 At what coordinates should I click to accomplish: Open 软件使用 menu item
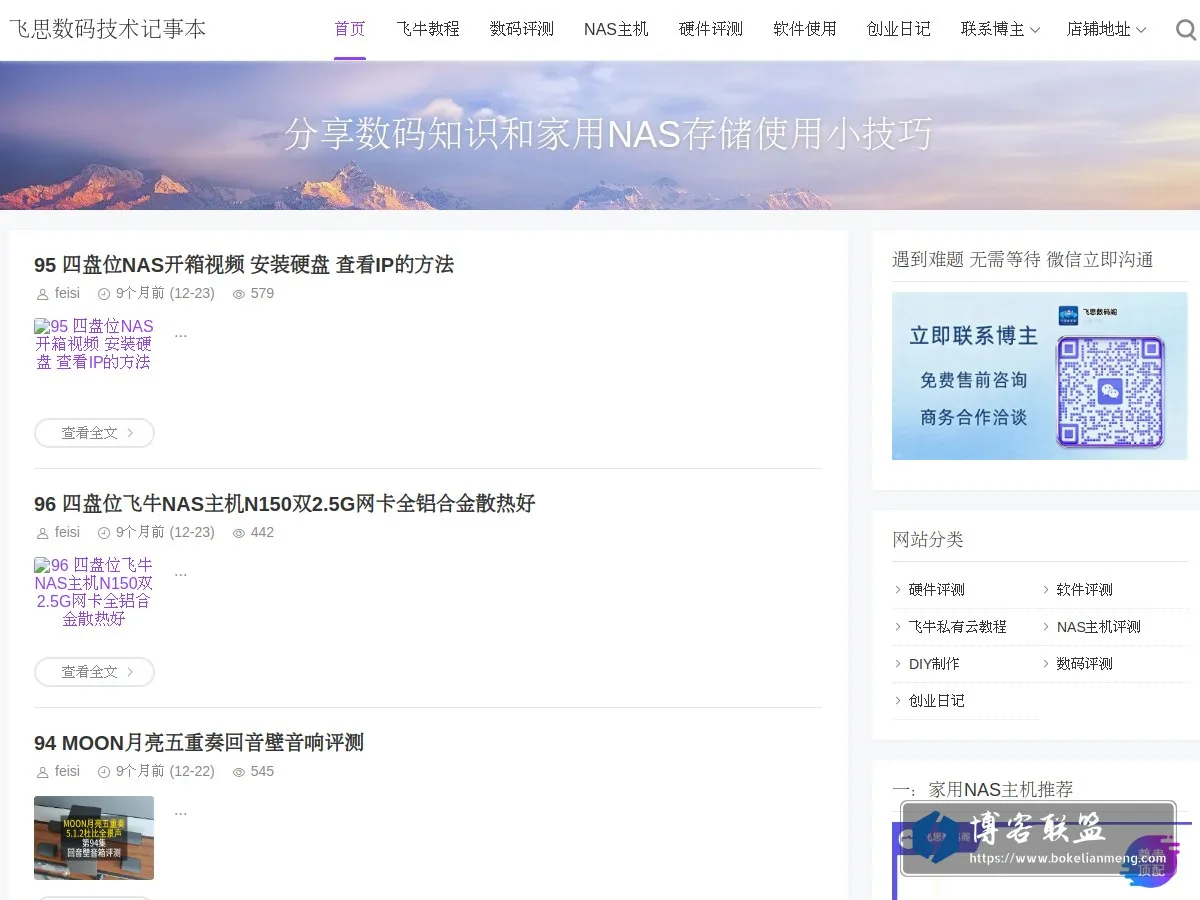pyautogui.click(x=805, y=29)
